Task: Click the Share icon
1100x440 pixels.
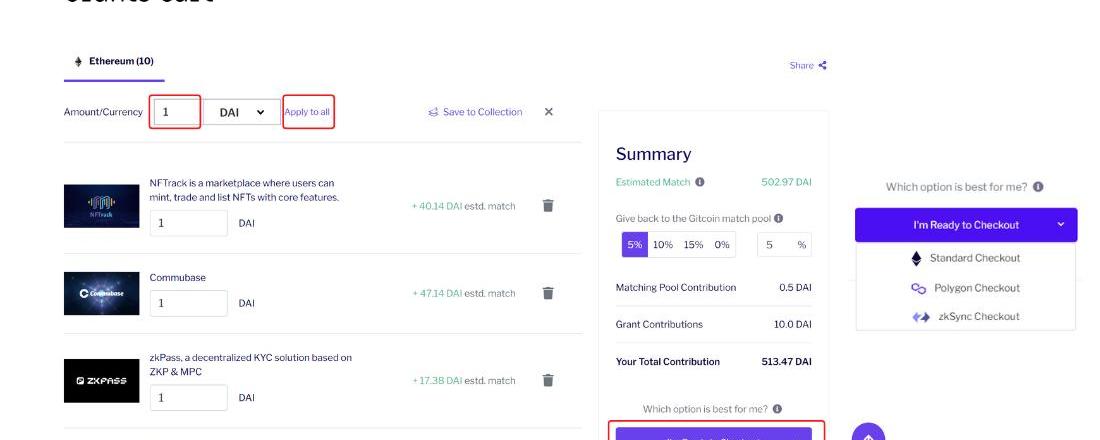Action: [822, 66]
